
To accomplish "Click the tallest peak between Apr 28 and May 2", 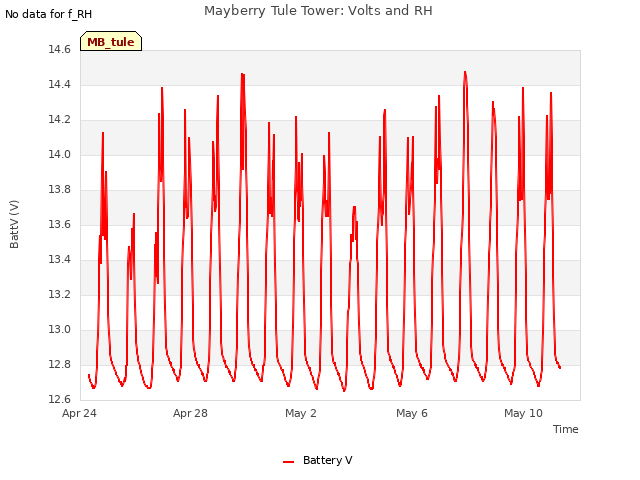I will pyautogui.click(x=243, y=74).
